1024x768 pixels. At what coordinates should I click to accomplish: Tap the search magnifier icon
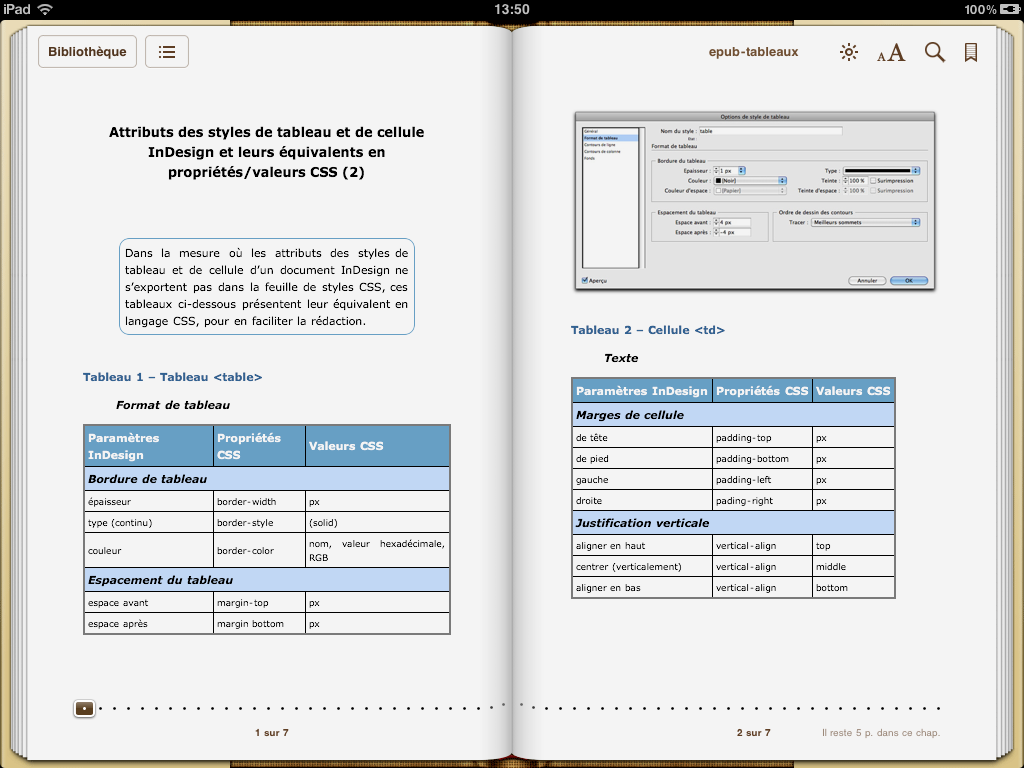coord(935,52)
